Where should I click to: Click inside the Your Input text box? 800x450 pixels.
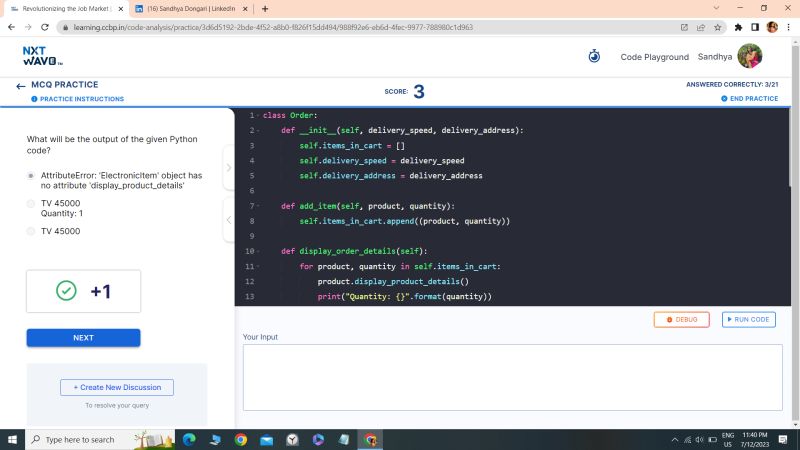(x=512, y=377)
